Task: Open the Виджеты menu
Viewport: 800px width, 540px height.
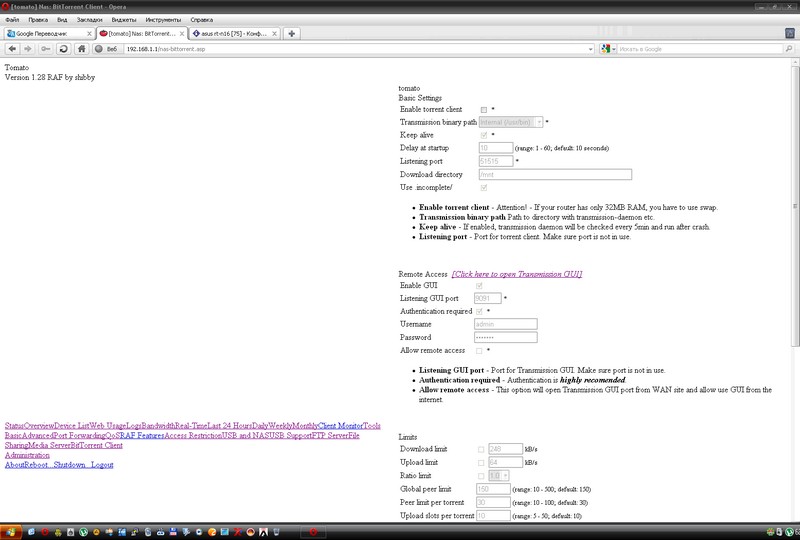Action: point(124,20)
